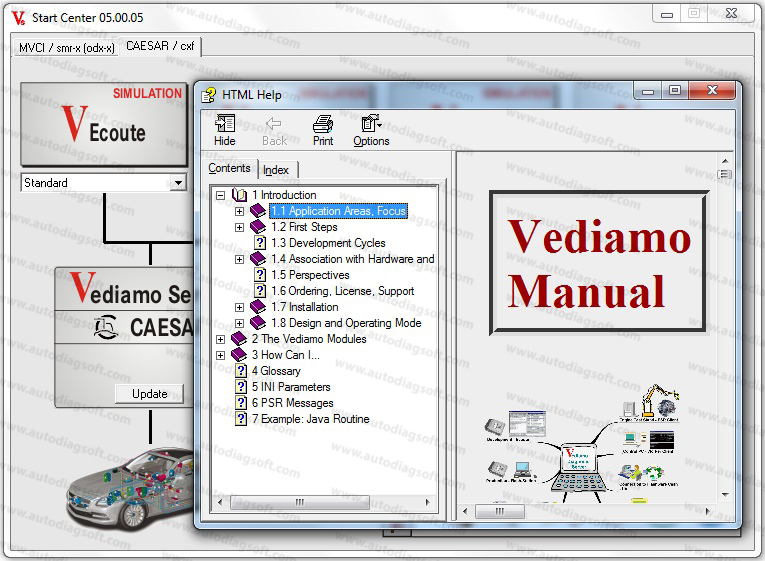Click the car diagnostic image in Start Center
Image resolution: width=765 pixels, height=561 pixels.
tap(131, 488)
